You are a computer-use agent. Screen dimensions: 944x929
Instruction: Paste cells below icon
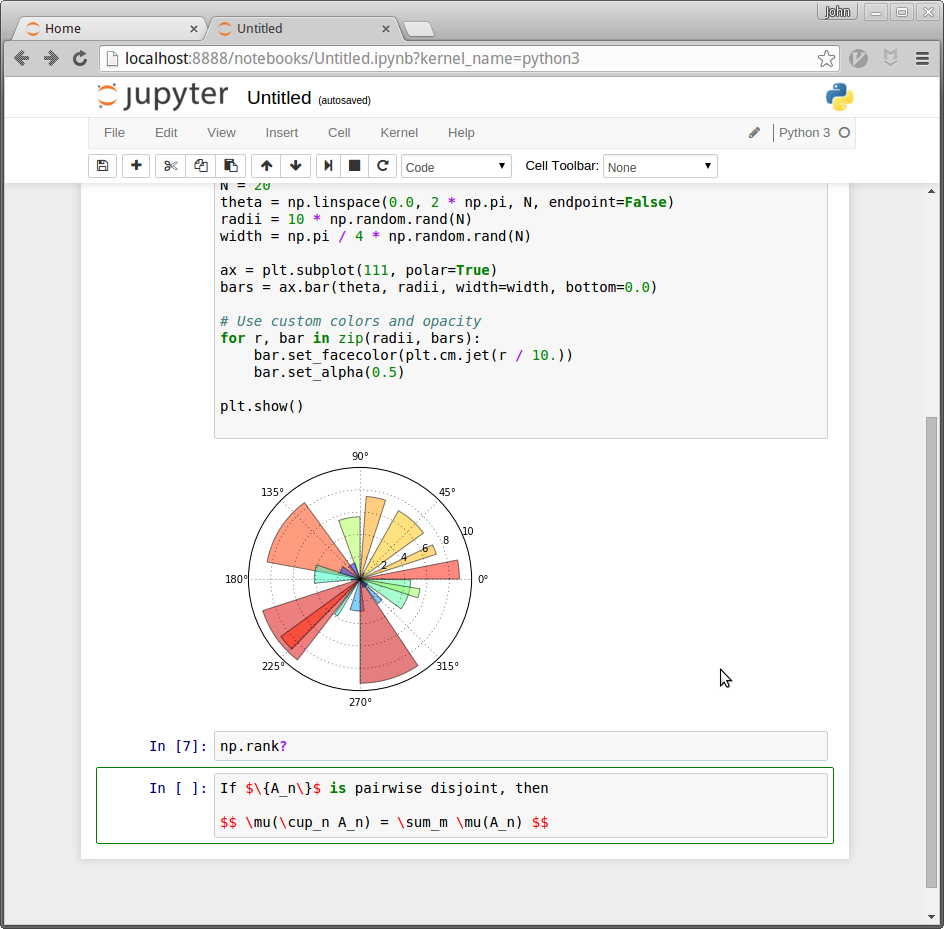pyautogui.click(x=231, y=166)
